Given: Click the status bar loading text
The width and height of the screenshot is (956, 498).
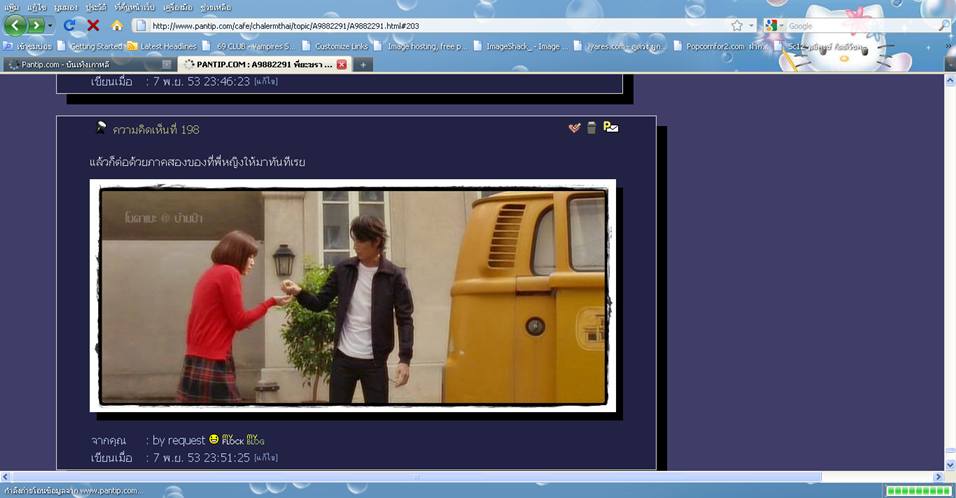Looking at the screenshot, I should click(74, 491).
